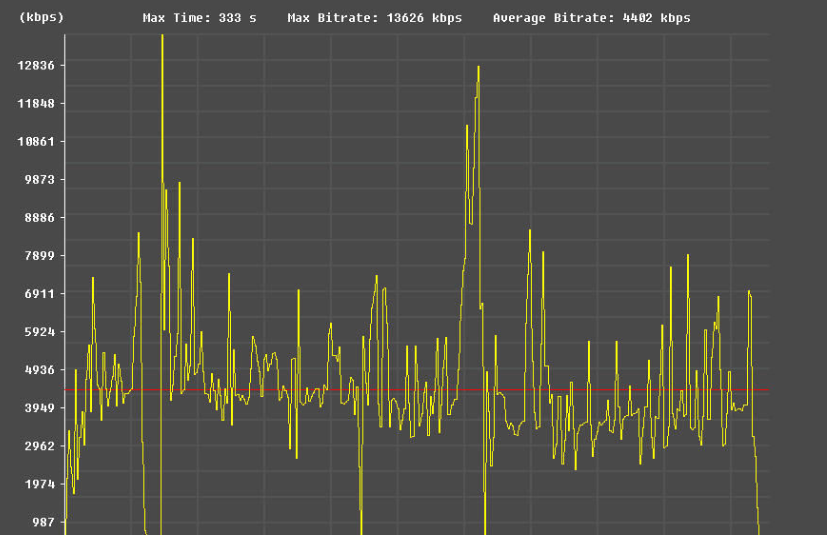Viewport: 827px width, 535px height.
Task: Click the 7899 y-axis label
Action: tap(40, 255)
